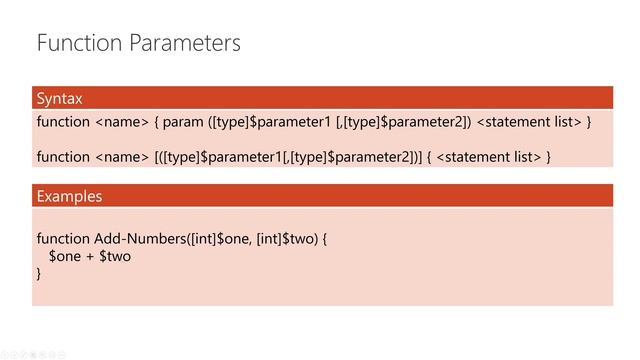The image size is (640, 360).
Task: Select the Examples section header bar
Action: [322, 196]
